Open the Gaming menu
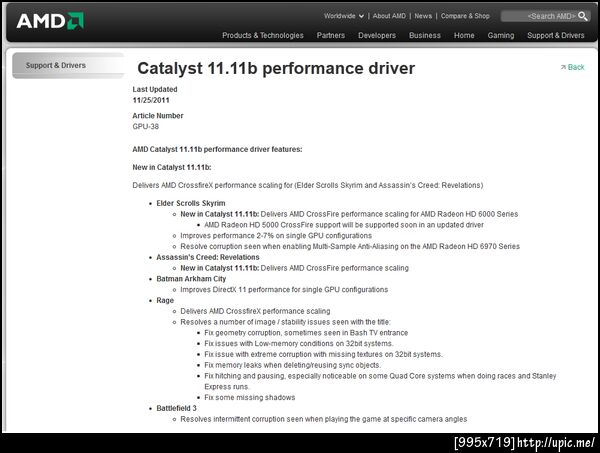The height and width of the screenshot is (453, 600). click(x=501, y=35)
